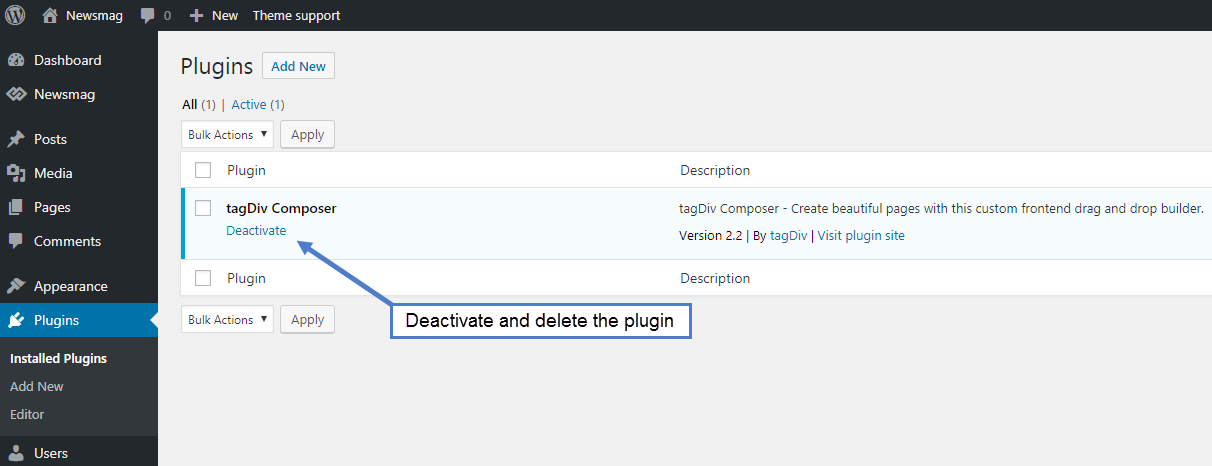Click the bottom Apply button
Screen dimensions: 1212x466
[x=307, y=319]
